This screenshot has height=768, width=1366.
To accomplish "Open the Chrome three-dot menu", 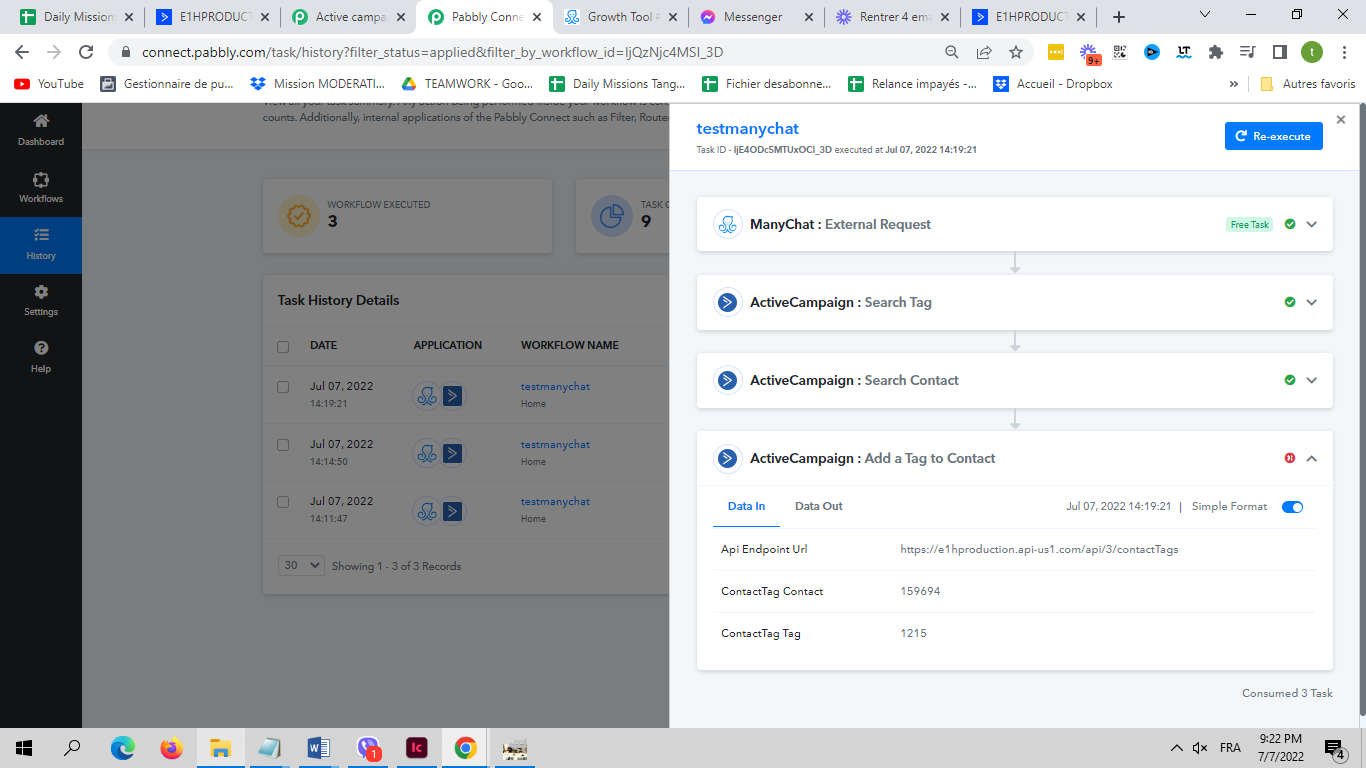I will (x=1343, y=52).
